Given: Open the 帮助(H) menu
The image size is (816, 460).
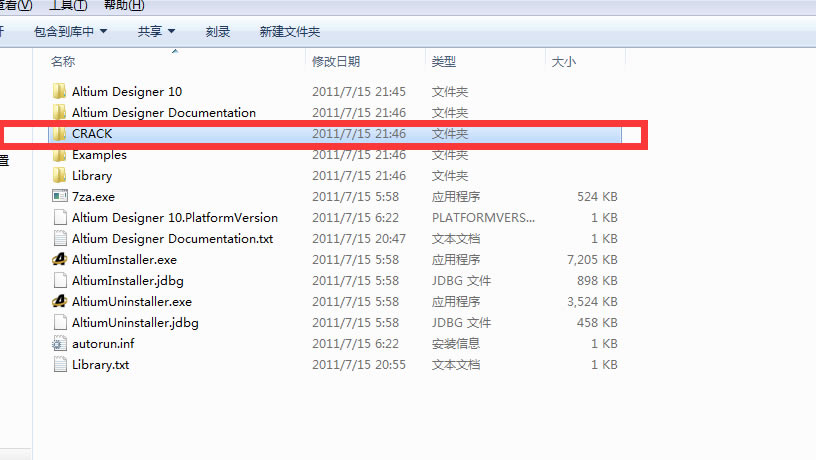Looking at the screenshot, I should coord(124,6).
